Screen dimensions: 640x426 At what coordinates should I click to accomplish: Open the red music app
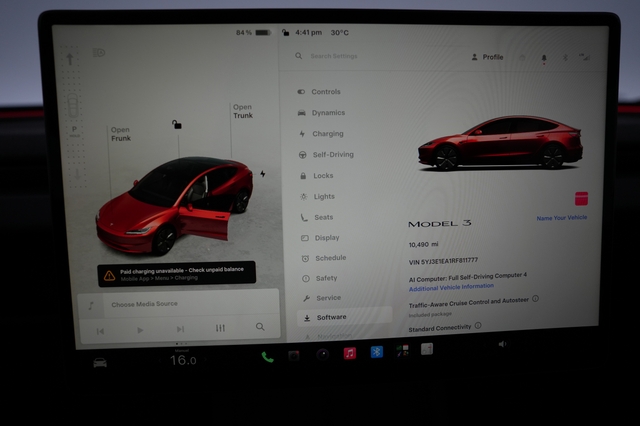pyautogui.click(x=349, y=353)
